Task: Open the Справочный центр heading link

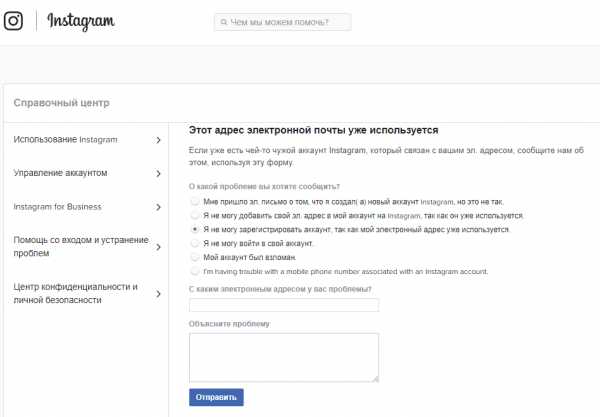Action: [x=62, y=103]
